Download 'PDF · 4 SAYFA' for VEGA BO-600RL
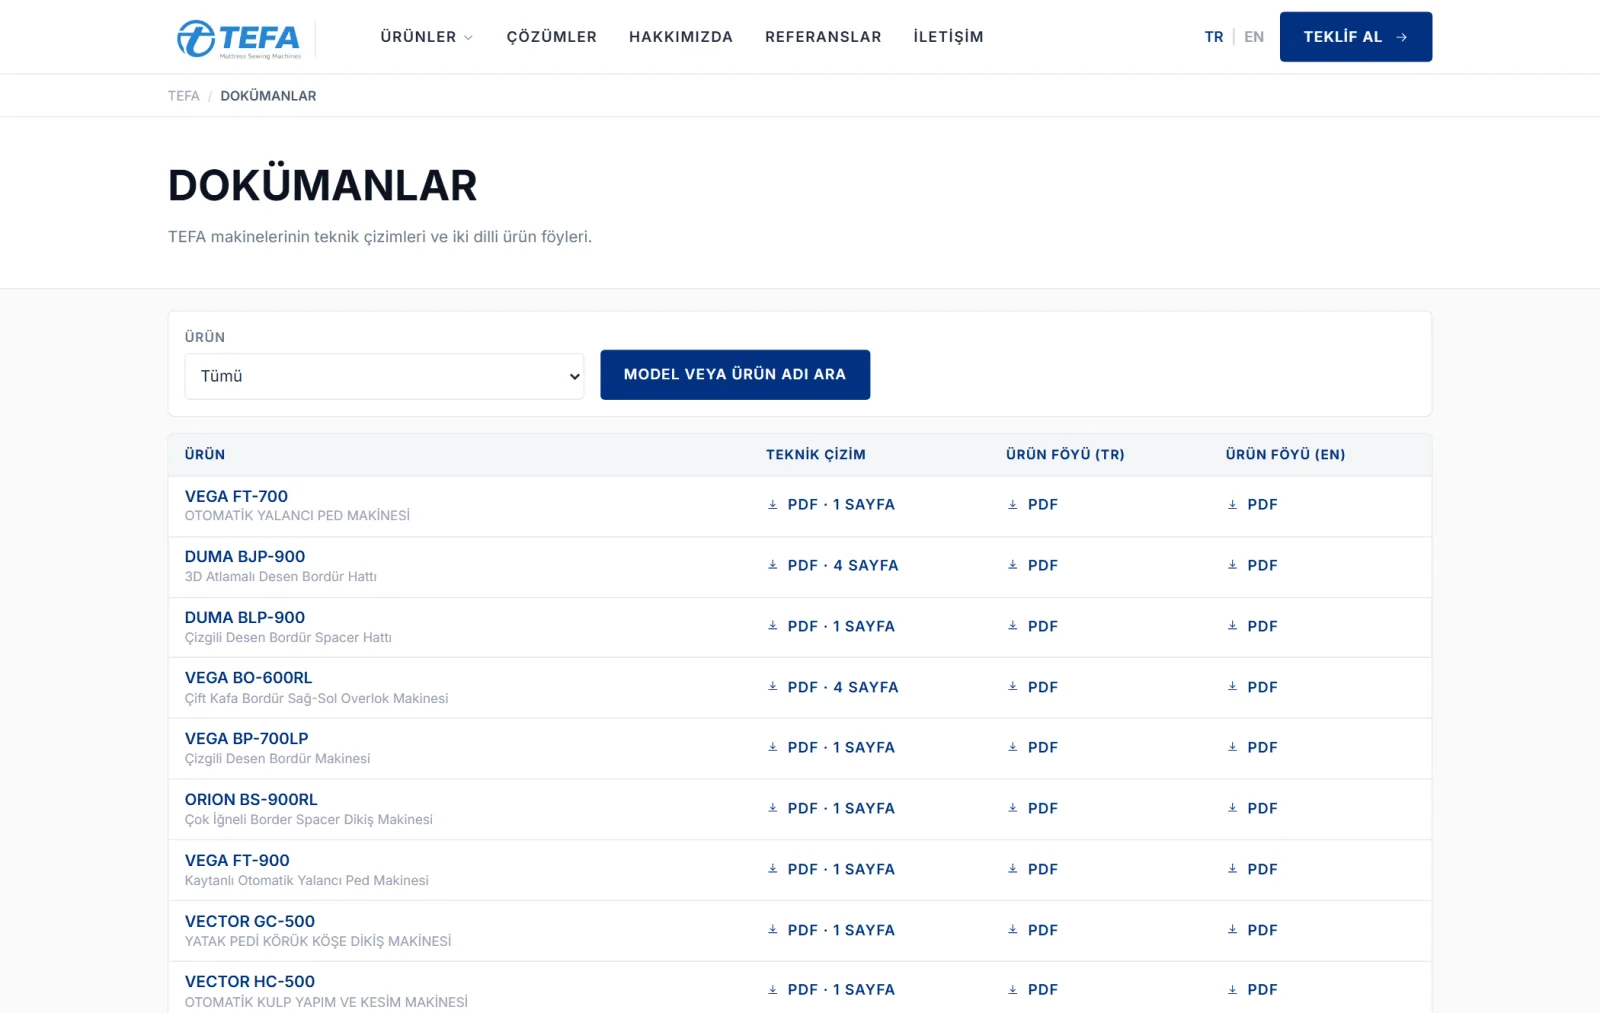This screenshot has width=1600, height=1013. click(833, 687)
